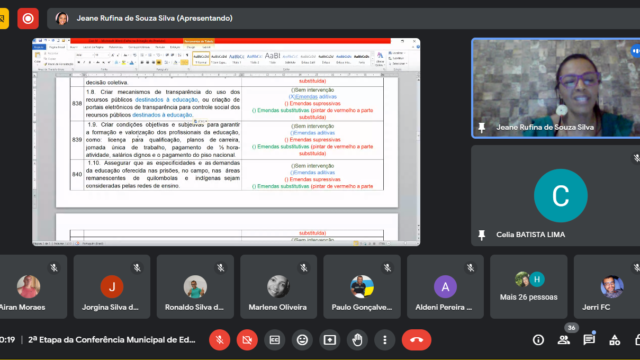Click row number 839 cell
640x360 pixels.
click(77, 140)
